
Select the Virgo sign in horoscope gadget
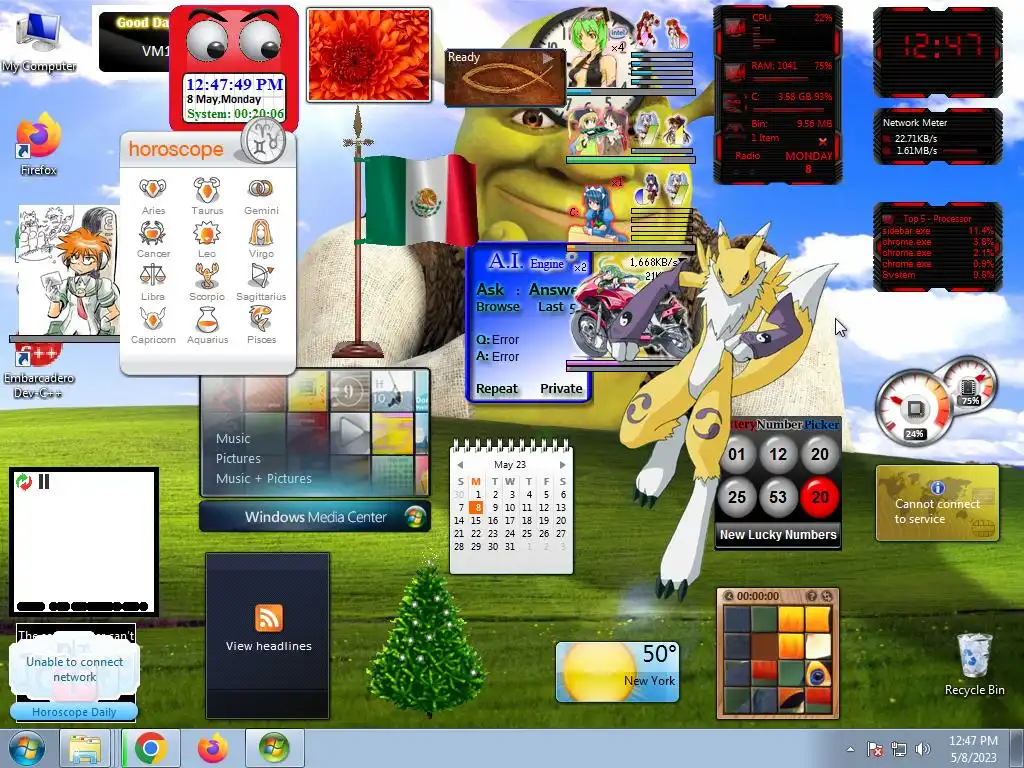(261, 239)
